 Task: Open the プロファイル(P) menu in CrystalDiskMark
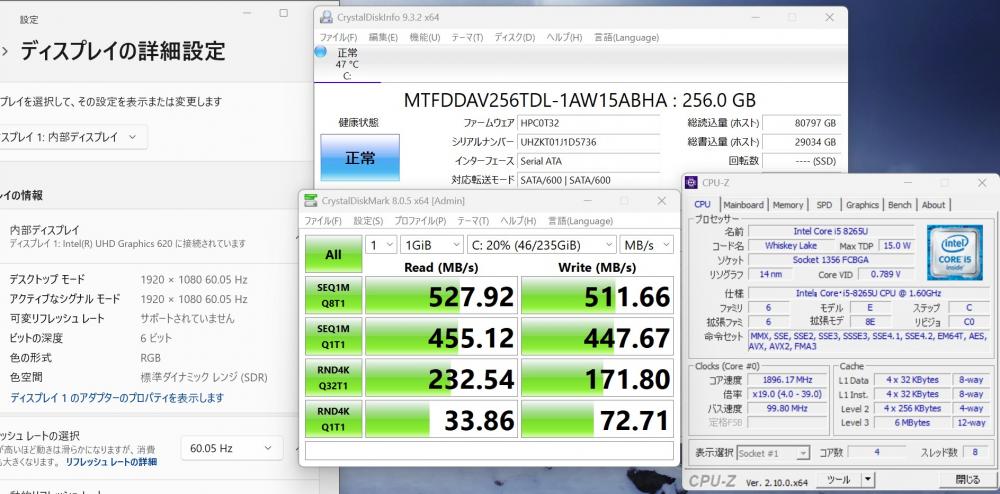(420, 221)
